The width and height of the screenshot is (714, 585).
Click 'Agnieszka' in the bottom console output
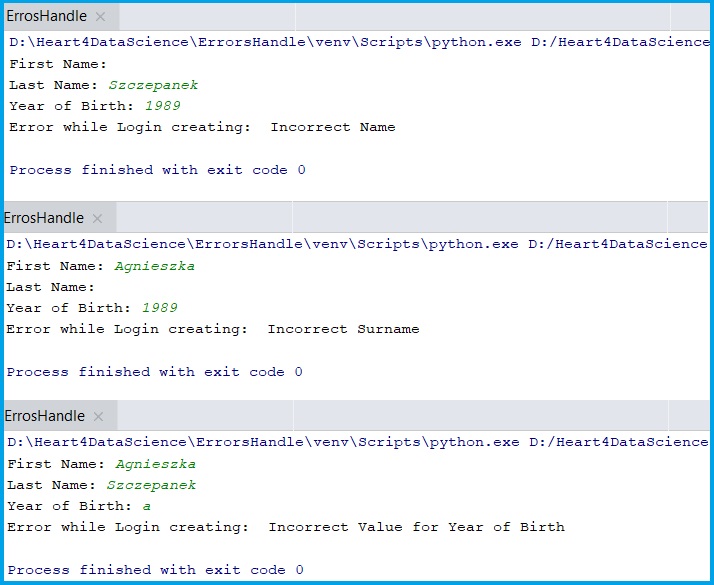pos(155,464)
